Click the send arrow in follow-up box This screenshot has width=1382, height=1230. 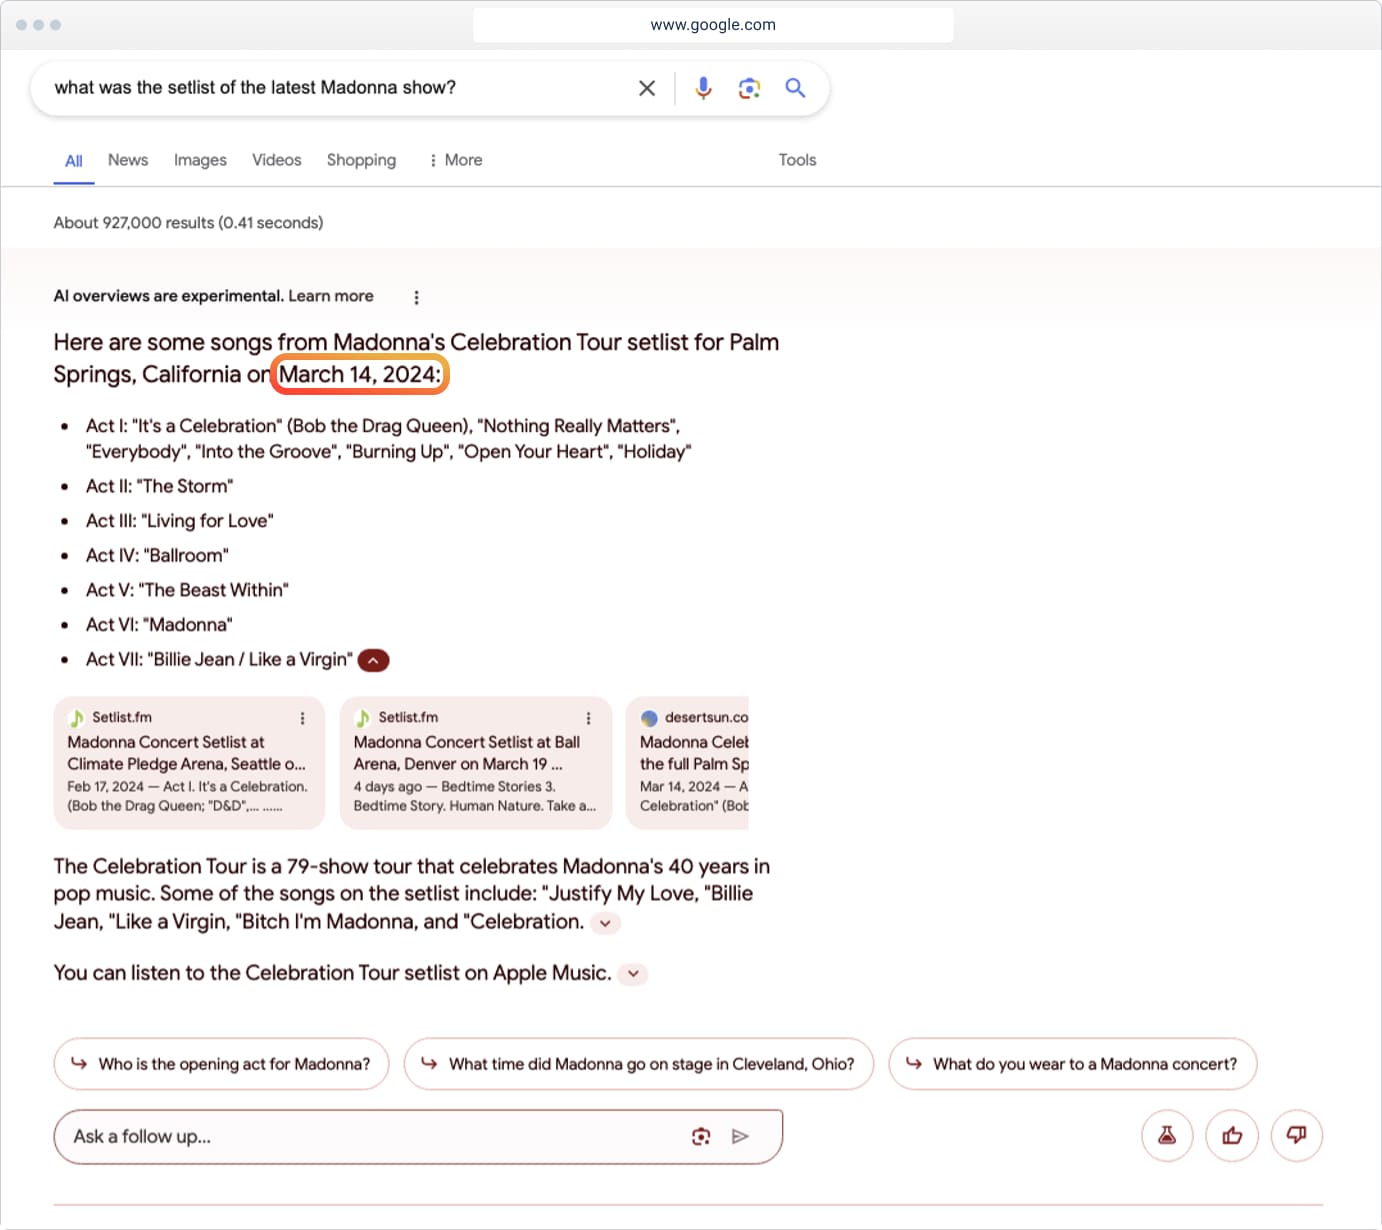[740, 1136]
